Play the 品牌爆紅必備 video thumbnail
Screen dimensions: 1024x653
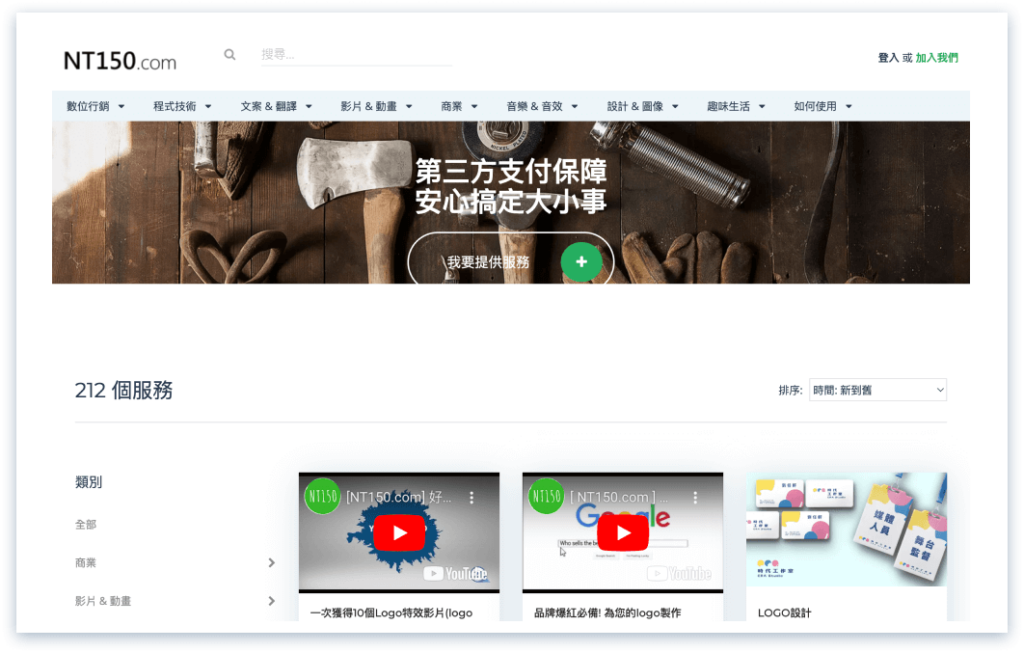tap(623, 533)
